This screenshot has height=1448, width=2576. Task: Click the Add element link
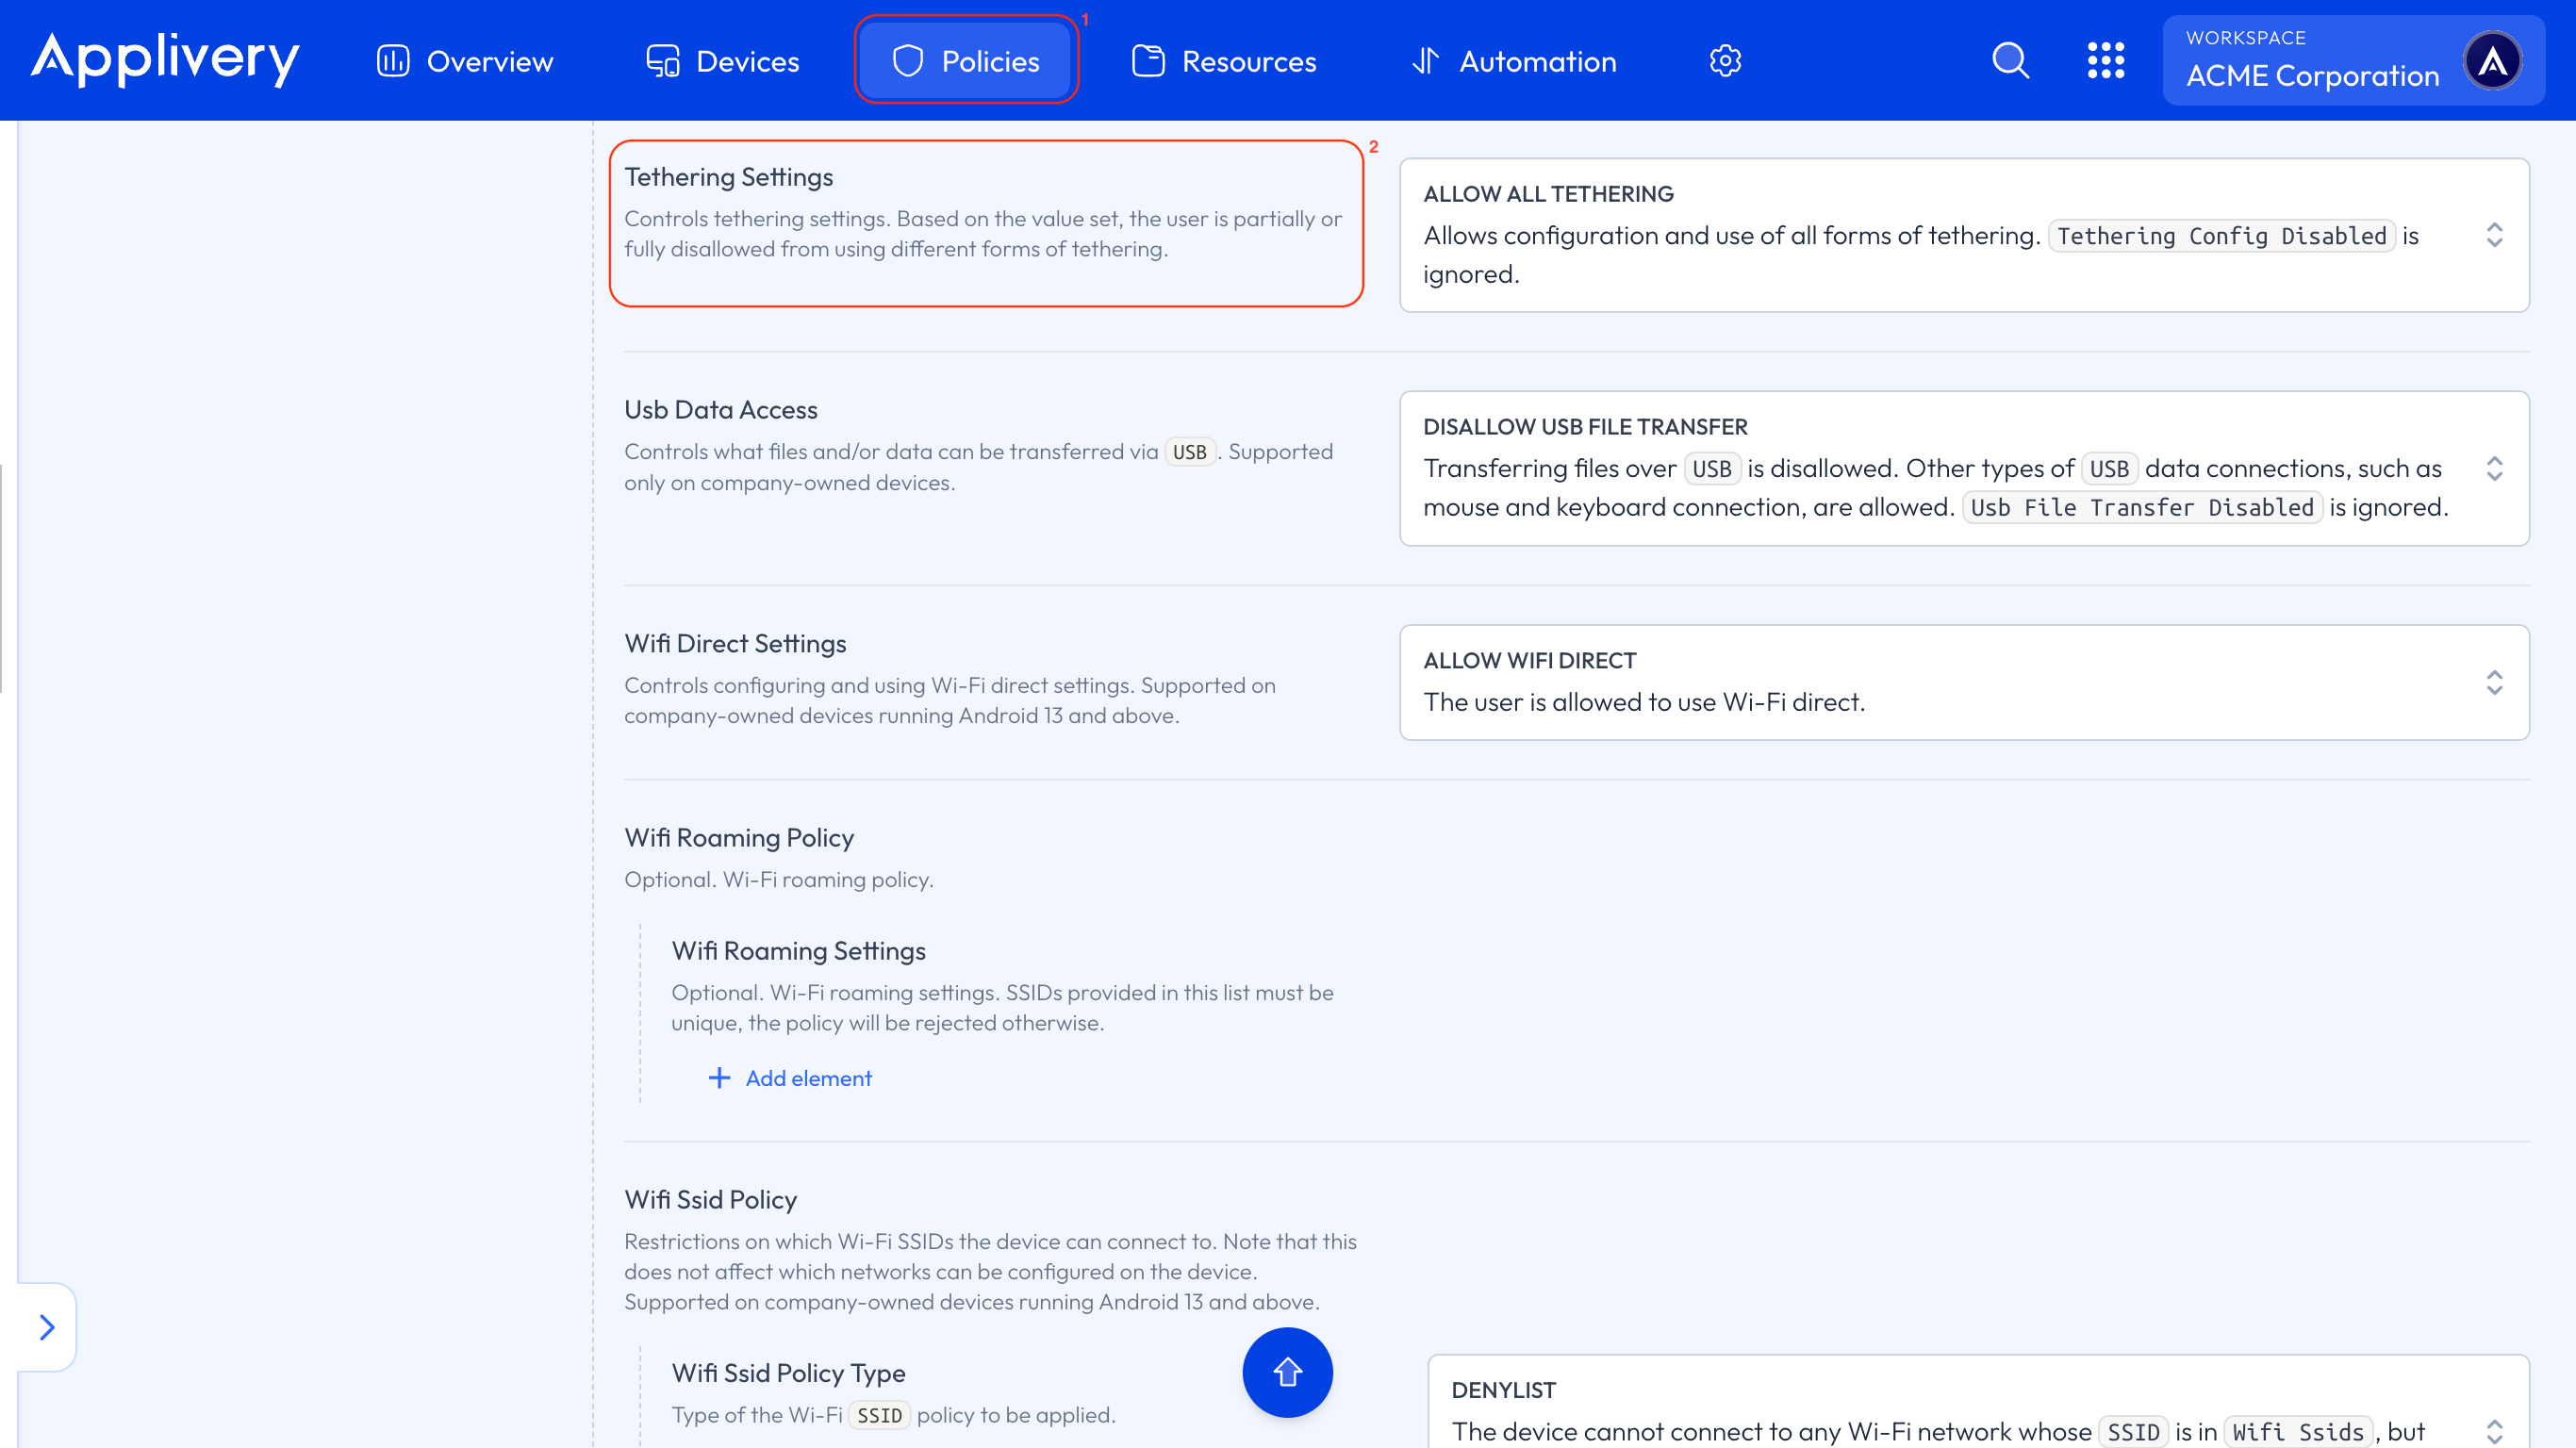tap(808, 1078)
